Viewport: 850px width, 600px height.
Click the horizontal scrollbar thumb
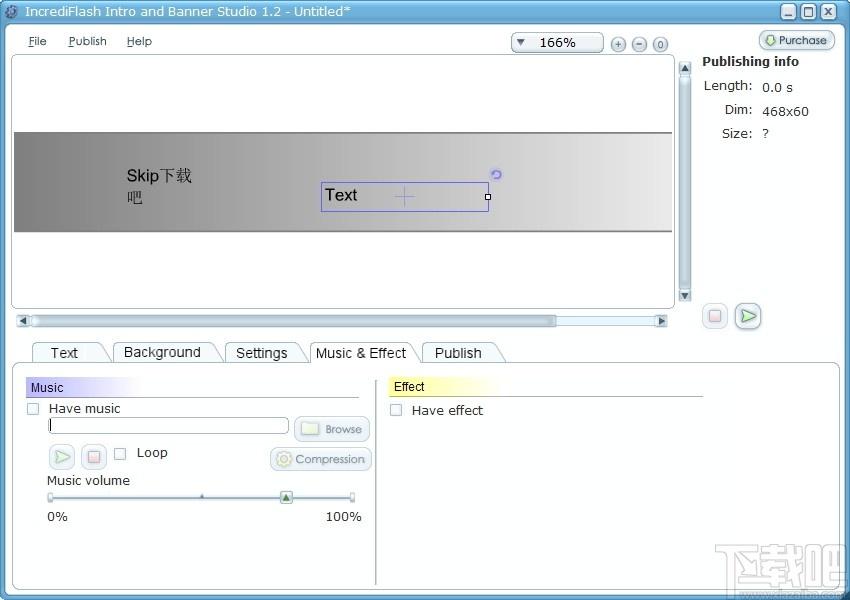293,321
